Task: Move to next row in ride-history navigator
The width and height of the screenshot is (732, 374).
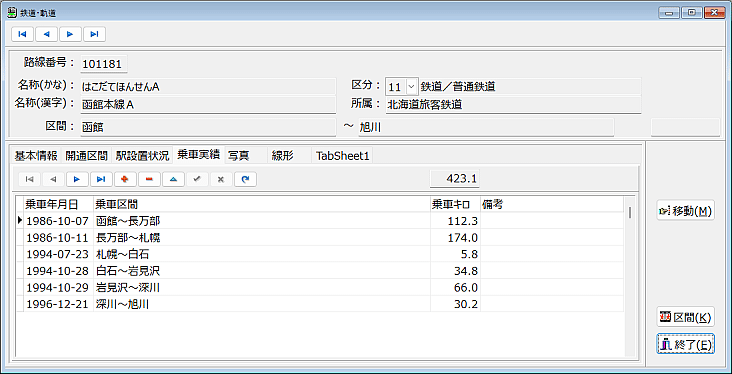Action: point(77,179)
